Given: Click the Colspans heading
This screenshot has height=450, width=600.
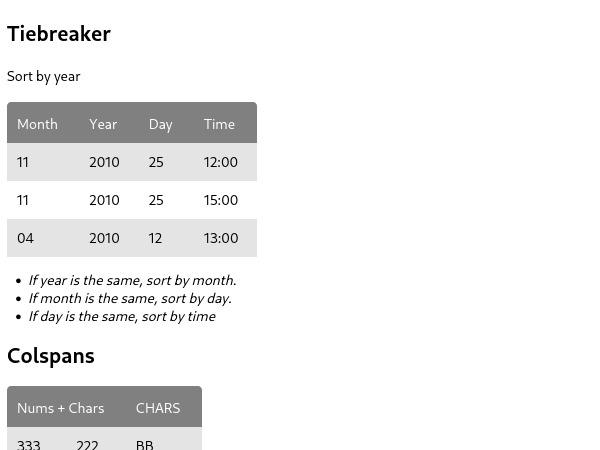Looking at the screenshot, I should [51, 356].
